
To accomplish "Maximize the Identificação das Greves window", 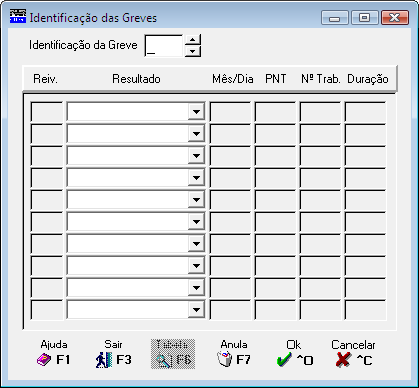I will [364, 18].
